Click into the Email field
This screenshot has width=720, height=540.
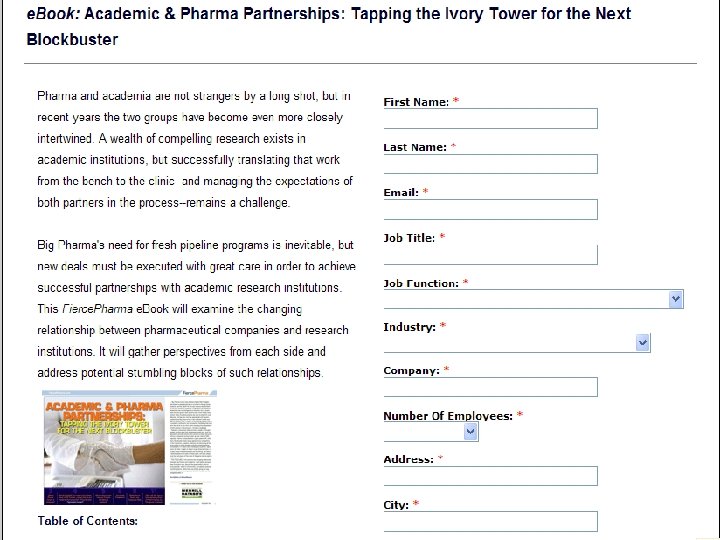[x=490, y=209]
